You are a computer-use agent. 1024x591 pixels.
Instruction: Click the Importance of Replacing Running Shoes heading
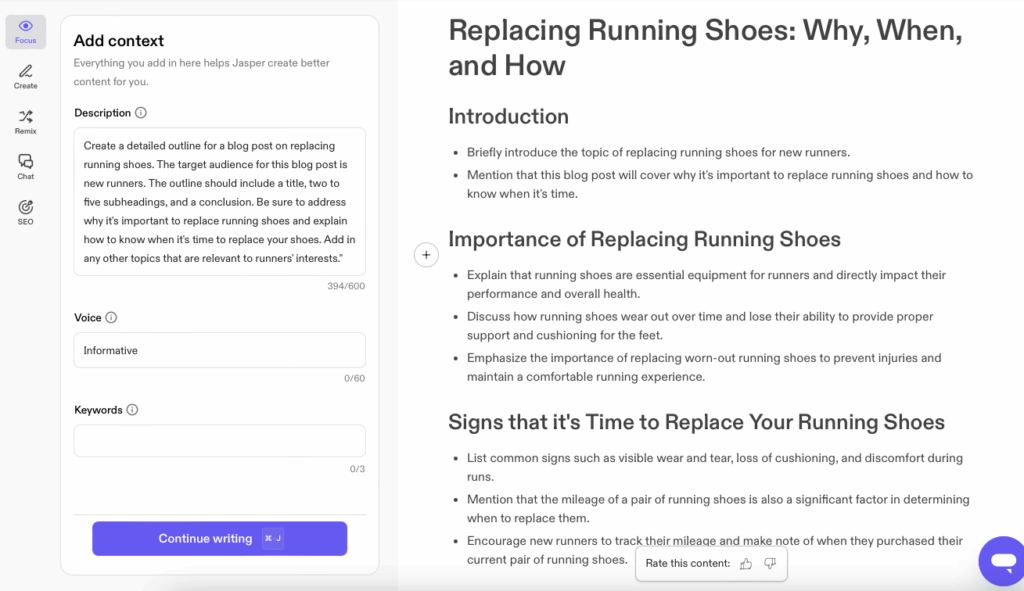coord(644,239)
